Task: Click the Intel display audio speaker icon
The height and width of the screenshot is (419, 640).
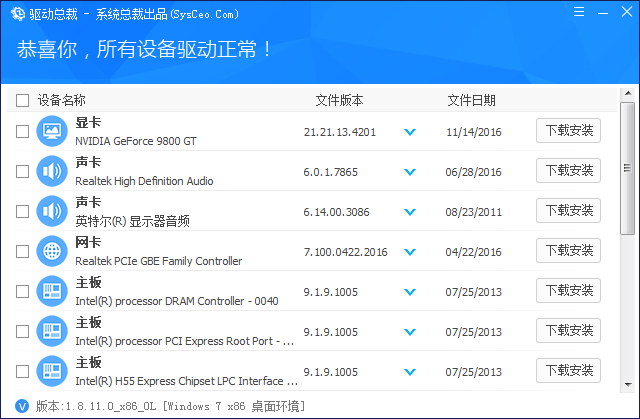Action: click(x=50, y=211)
